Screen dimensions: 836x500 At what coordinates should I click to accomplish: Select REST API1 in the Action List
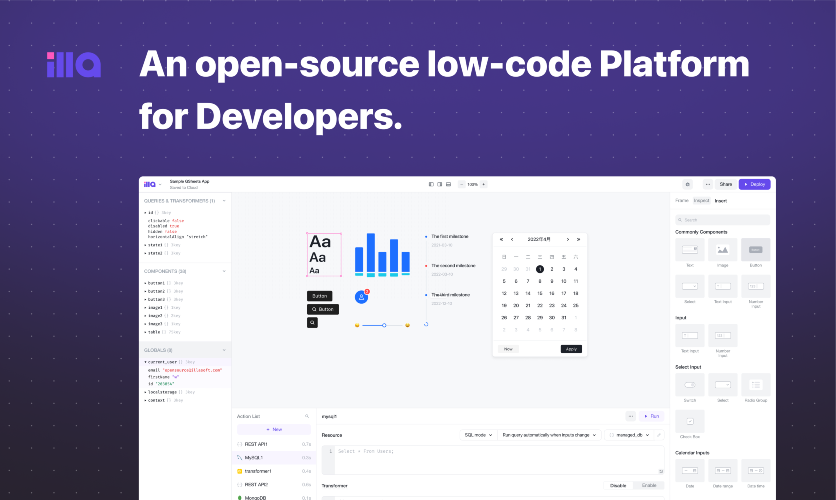point(274,444)
